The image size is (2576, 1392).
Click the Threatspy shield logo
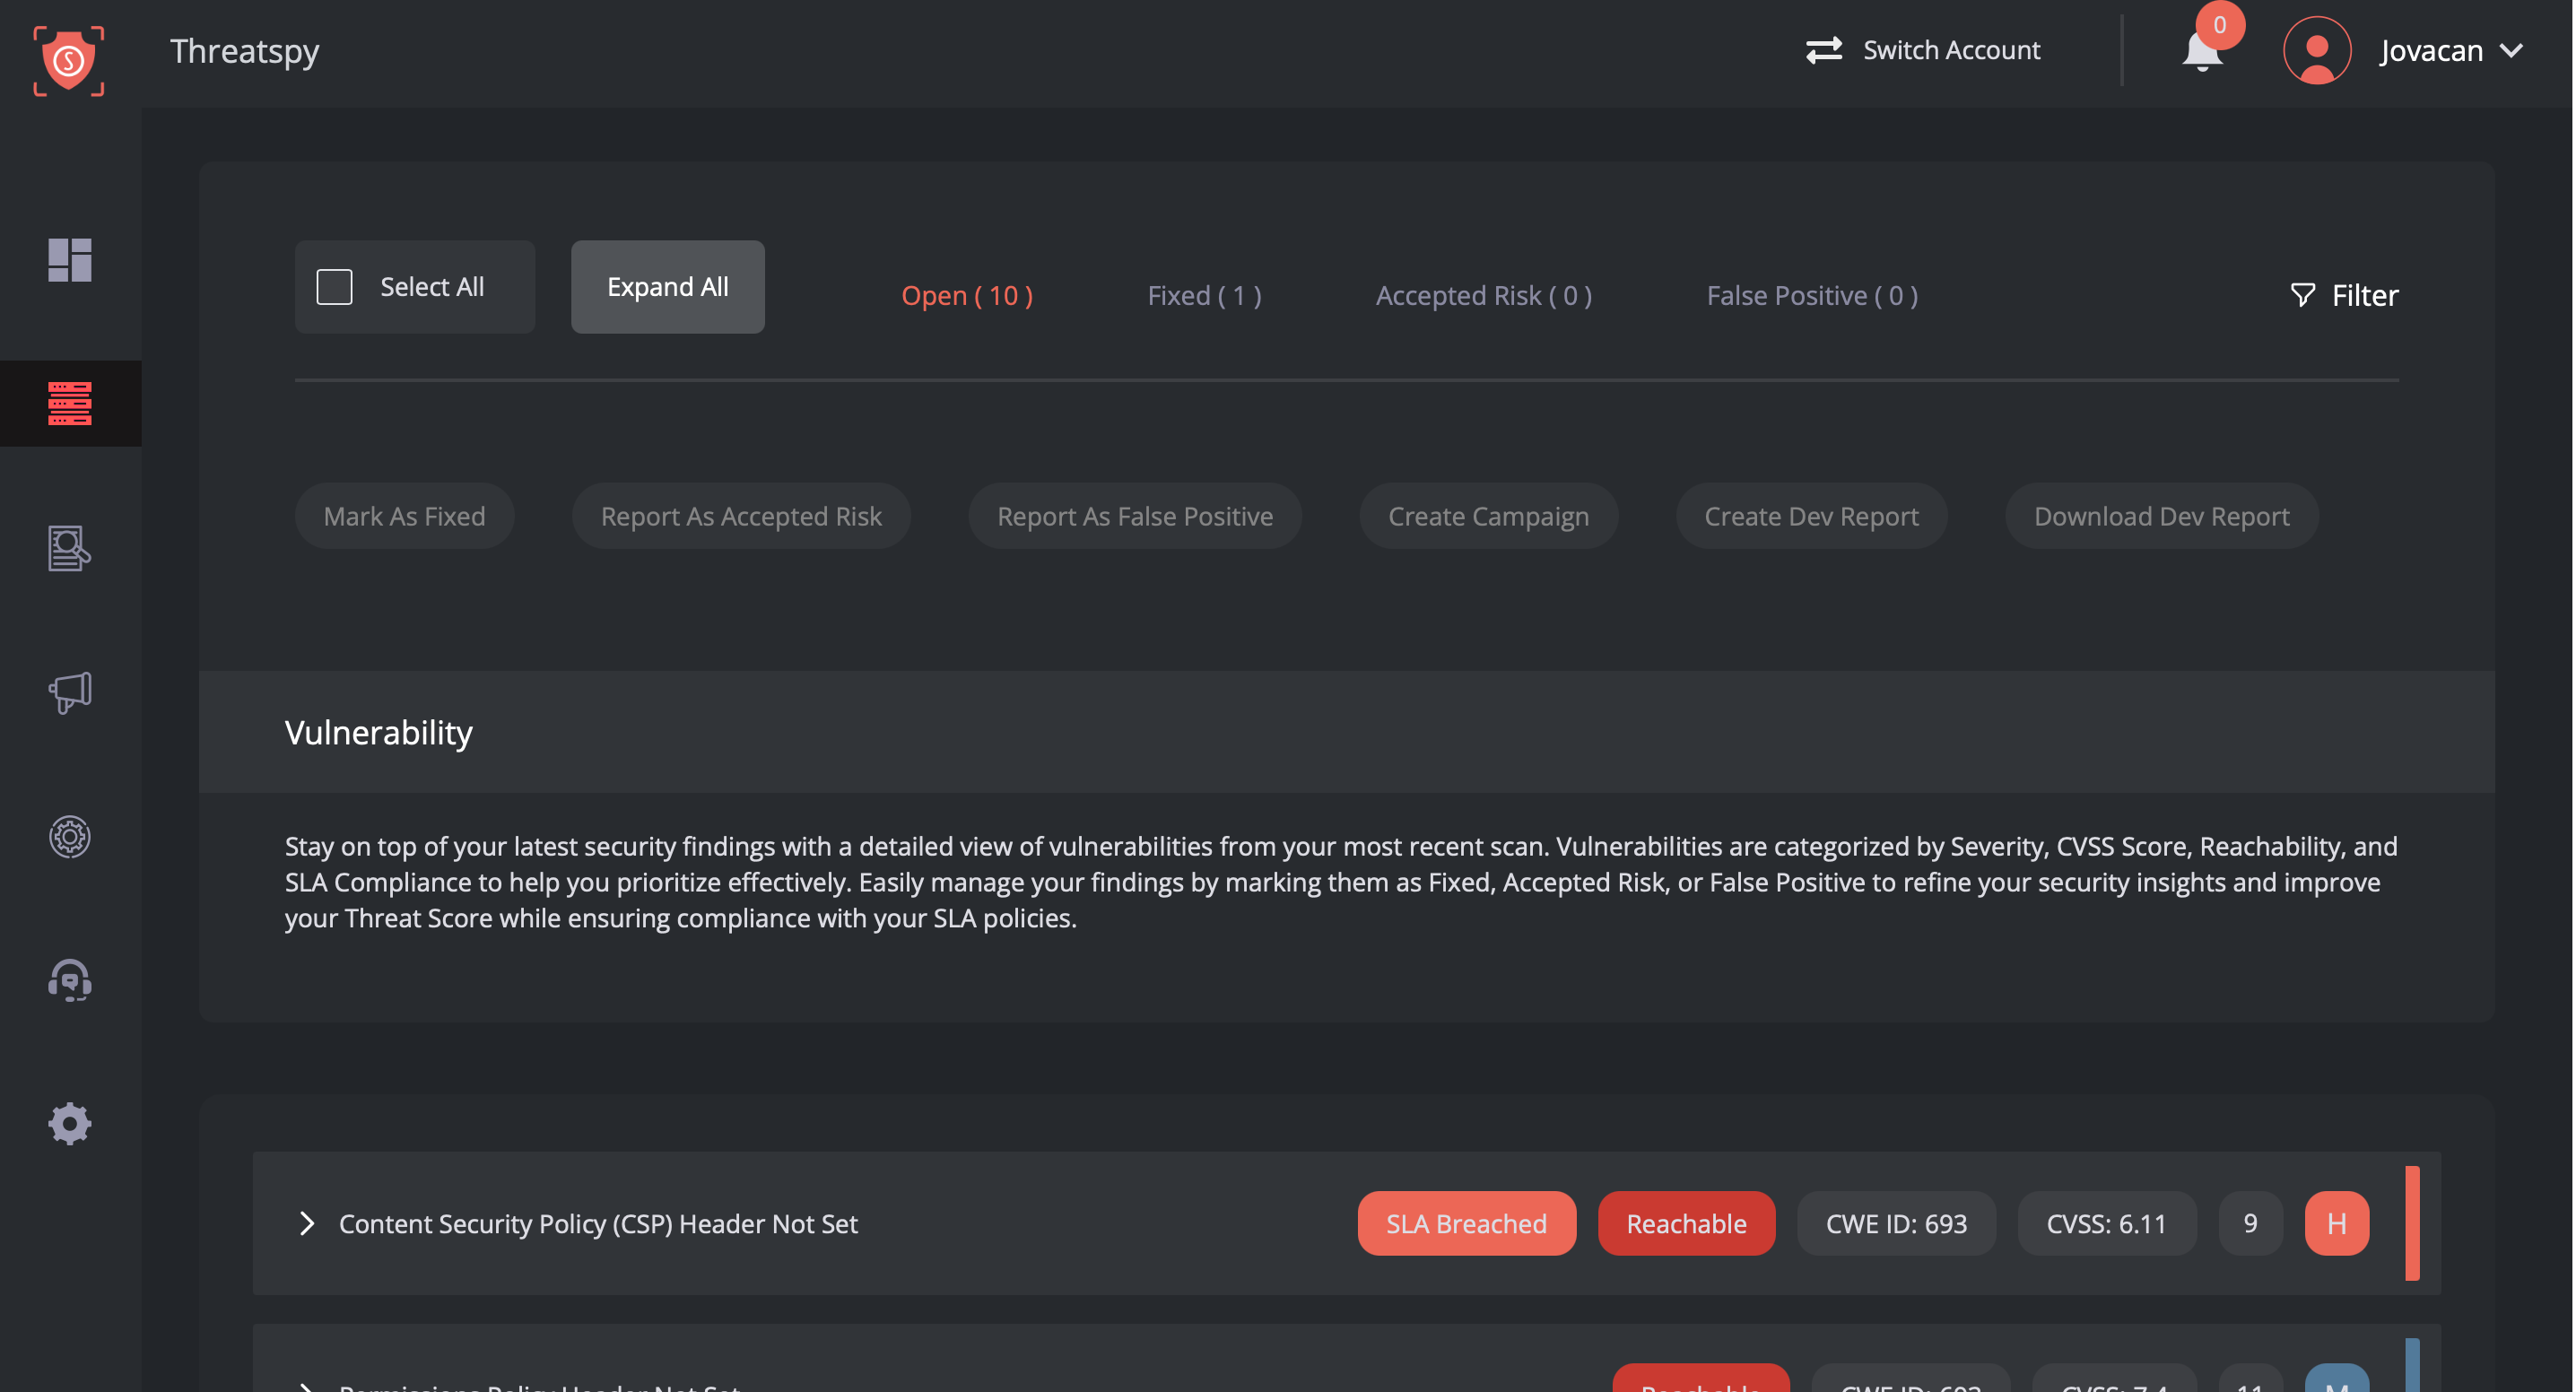click(69, 60)
